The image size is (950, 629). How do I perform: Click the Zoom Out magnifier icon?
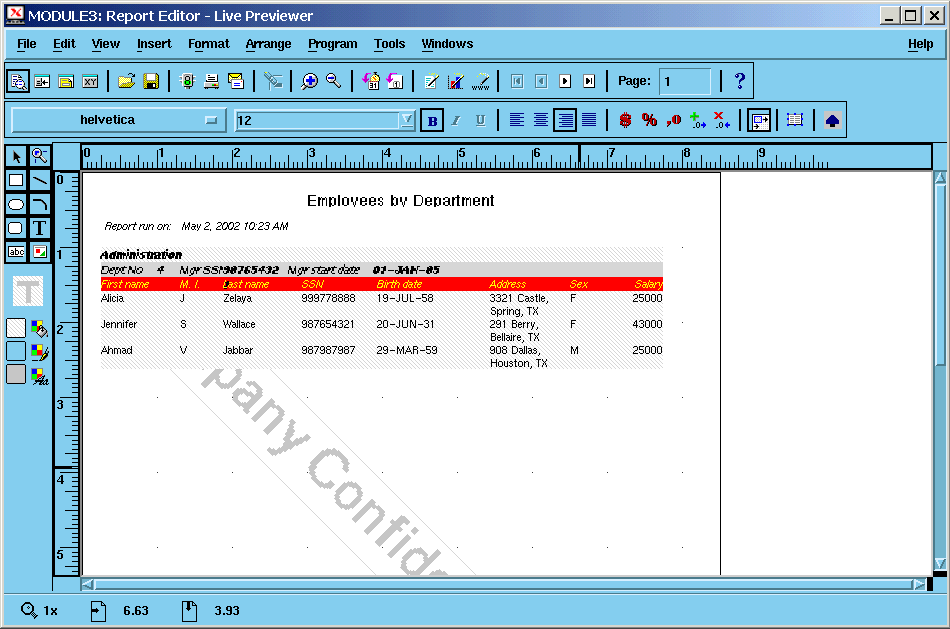[333, 81]
